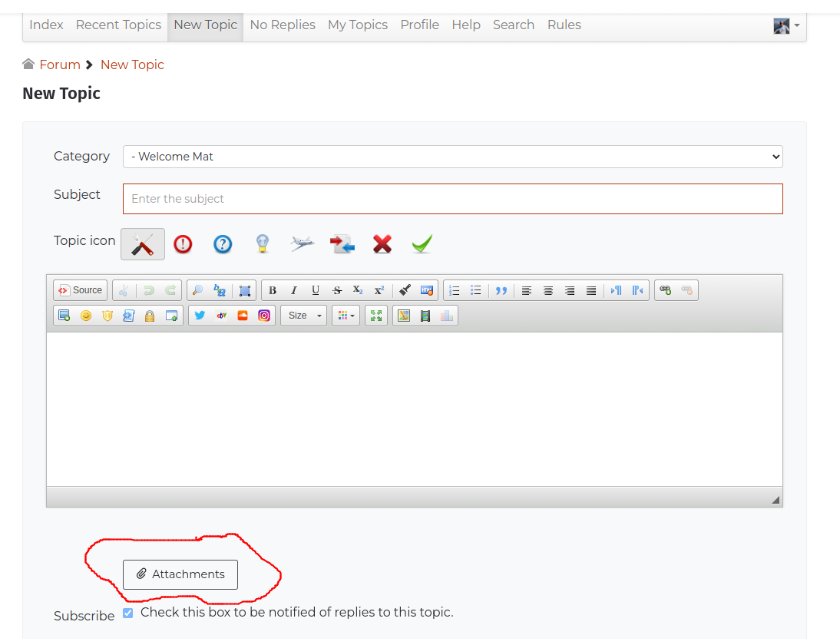840x639 pixels.
Task: Toggle bold formatting in editor toolbar
Action: click(272, 291)
